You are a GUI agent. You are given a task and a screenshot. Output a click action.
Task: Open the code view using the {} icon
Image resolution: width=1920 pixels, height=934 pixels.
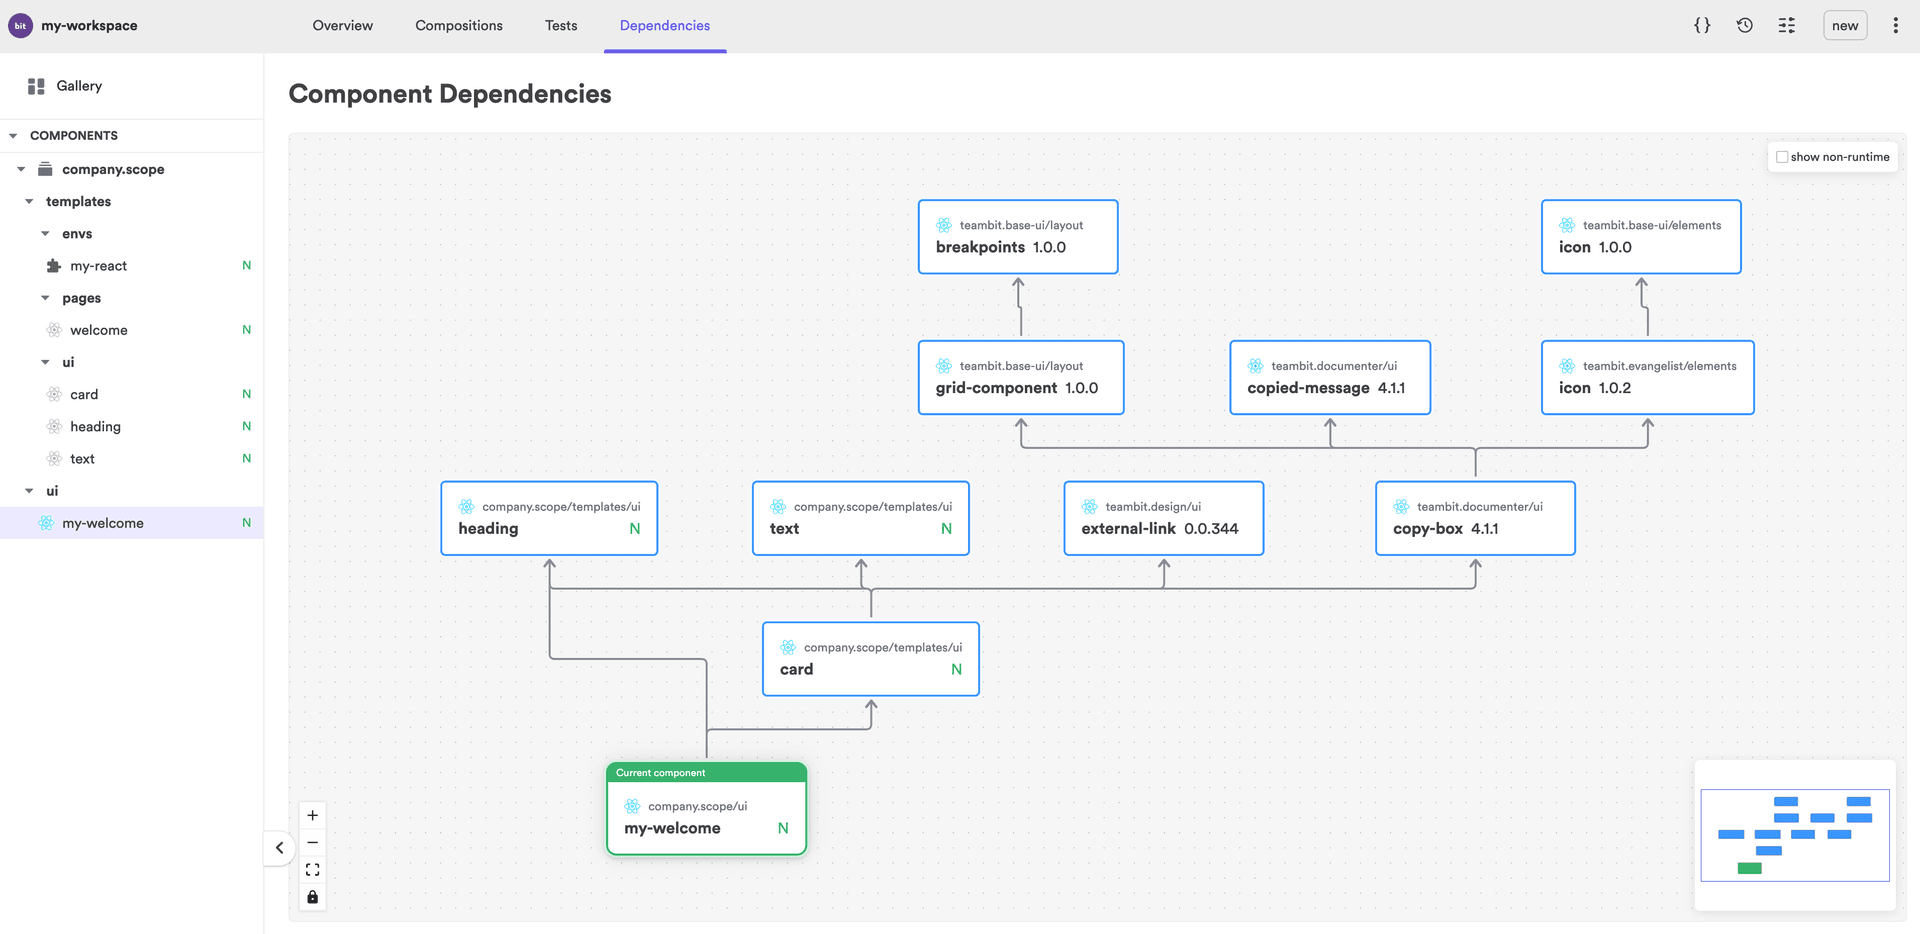tap(1702, 25)
